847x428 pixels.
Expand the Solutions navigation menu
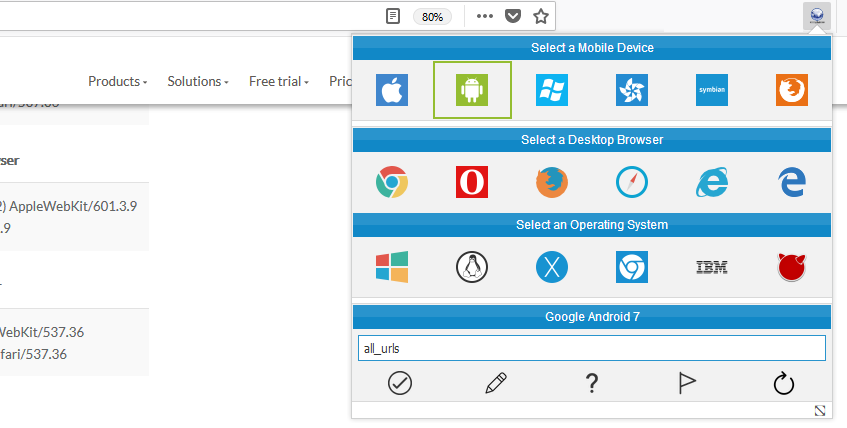197,81
